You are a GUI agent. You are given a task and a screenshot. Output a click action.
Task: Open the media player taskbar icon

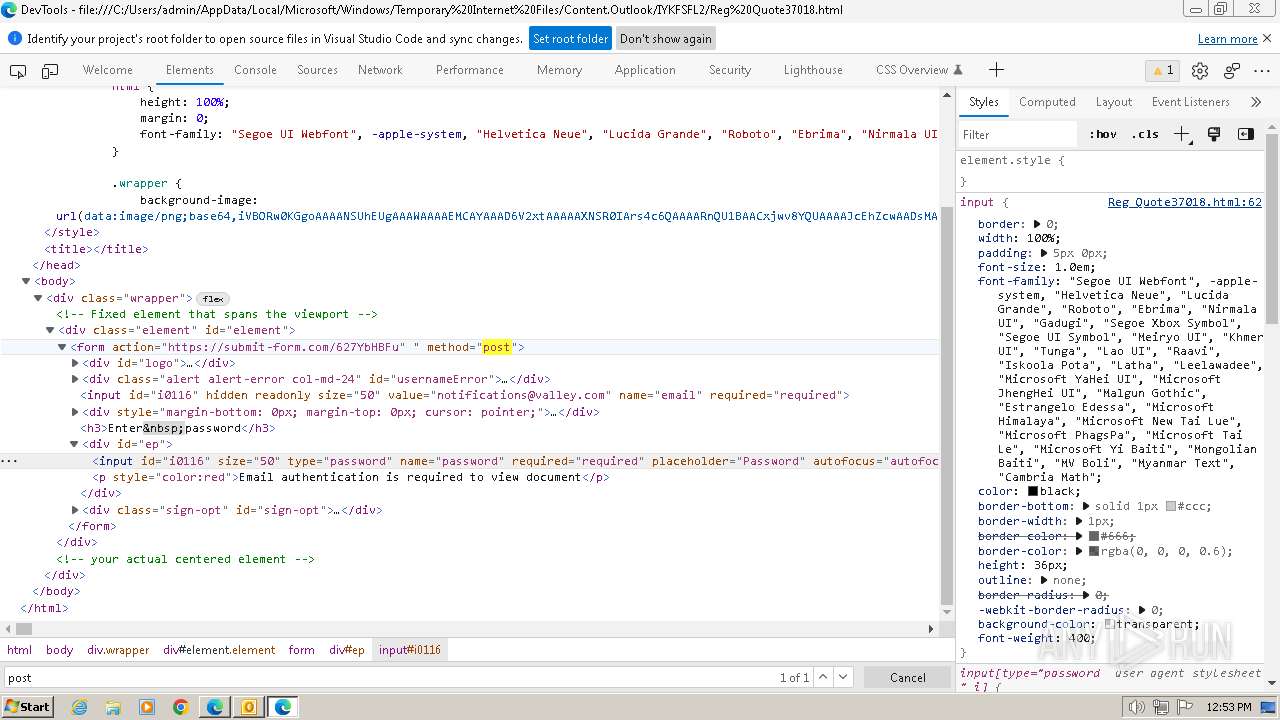(x=147, y=707)
